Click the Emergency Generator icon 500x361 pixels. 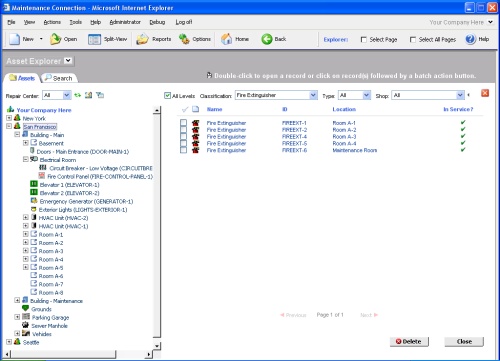coord(34,201)
